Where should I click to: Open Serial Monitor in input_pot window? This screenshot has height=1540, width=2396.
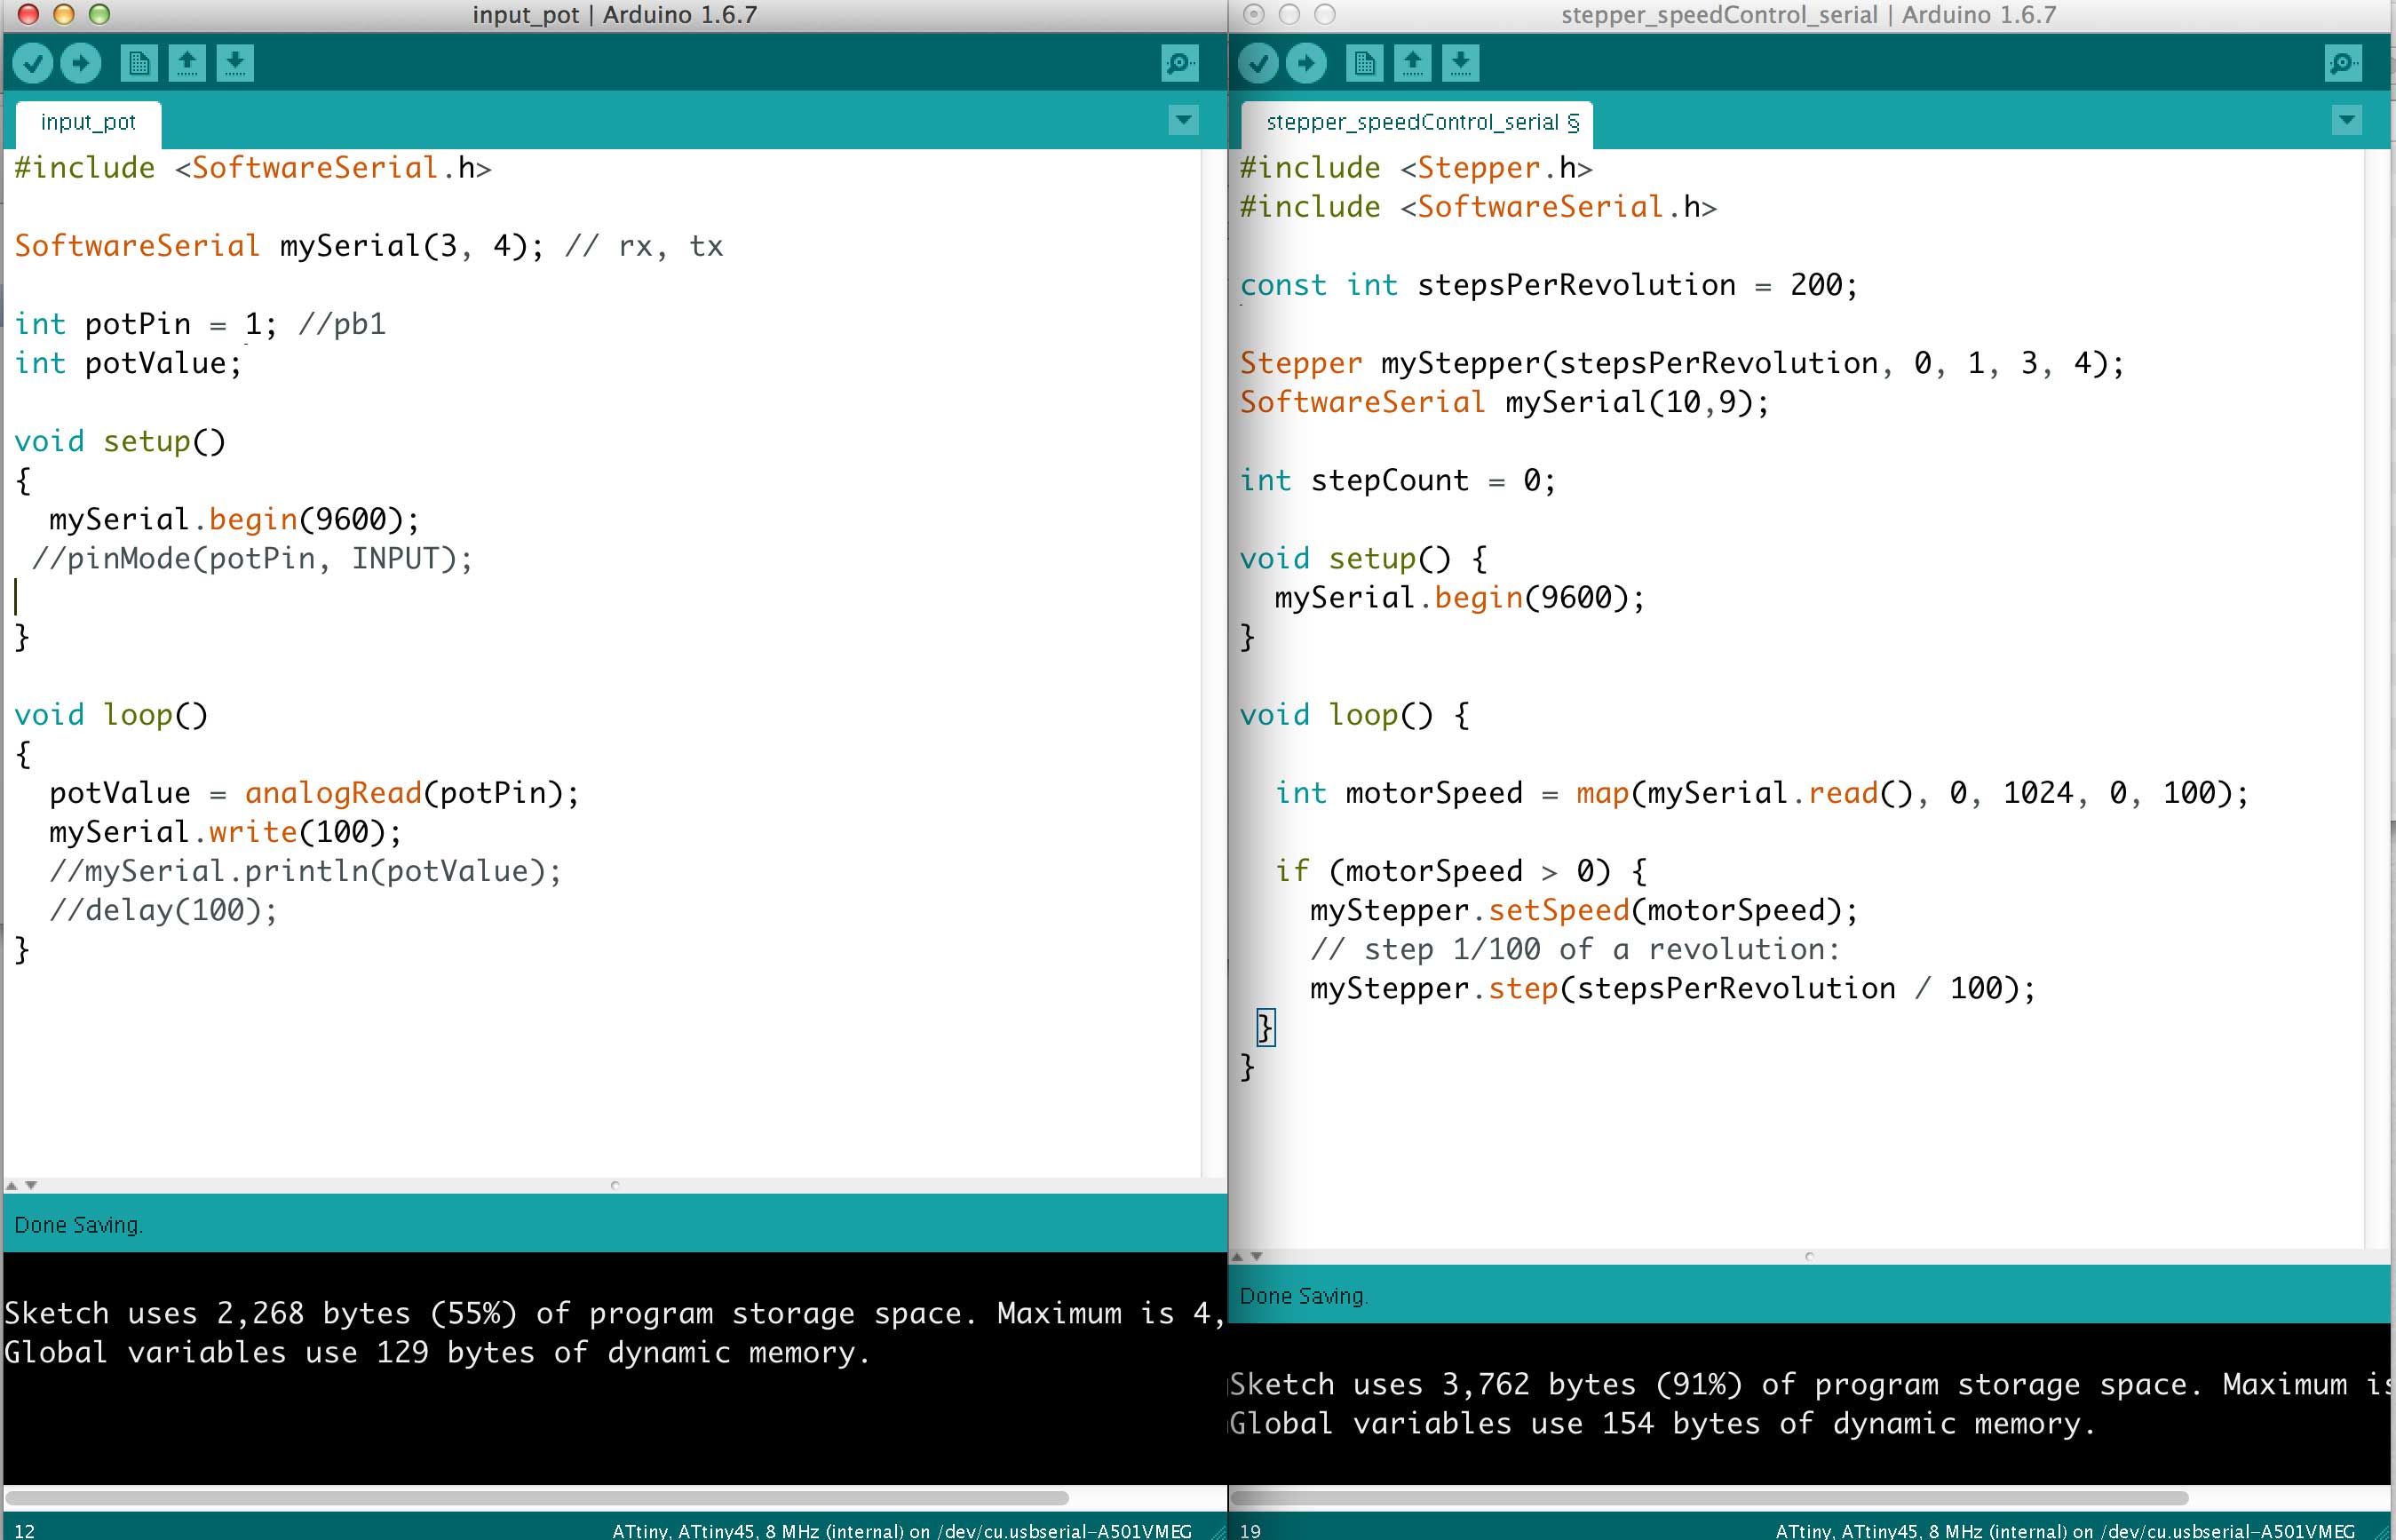tap(1180, 64)
